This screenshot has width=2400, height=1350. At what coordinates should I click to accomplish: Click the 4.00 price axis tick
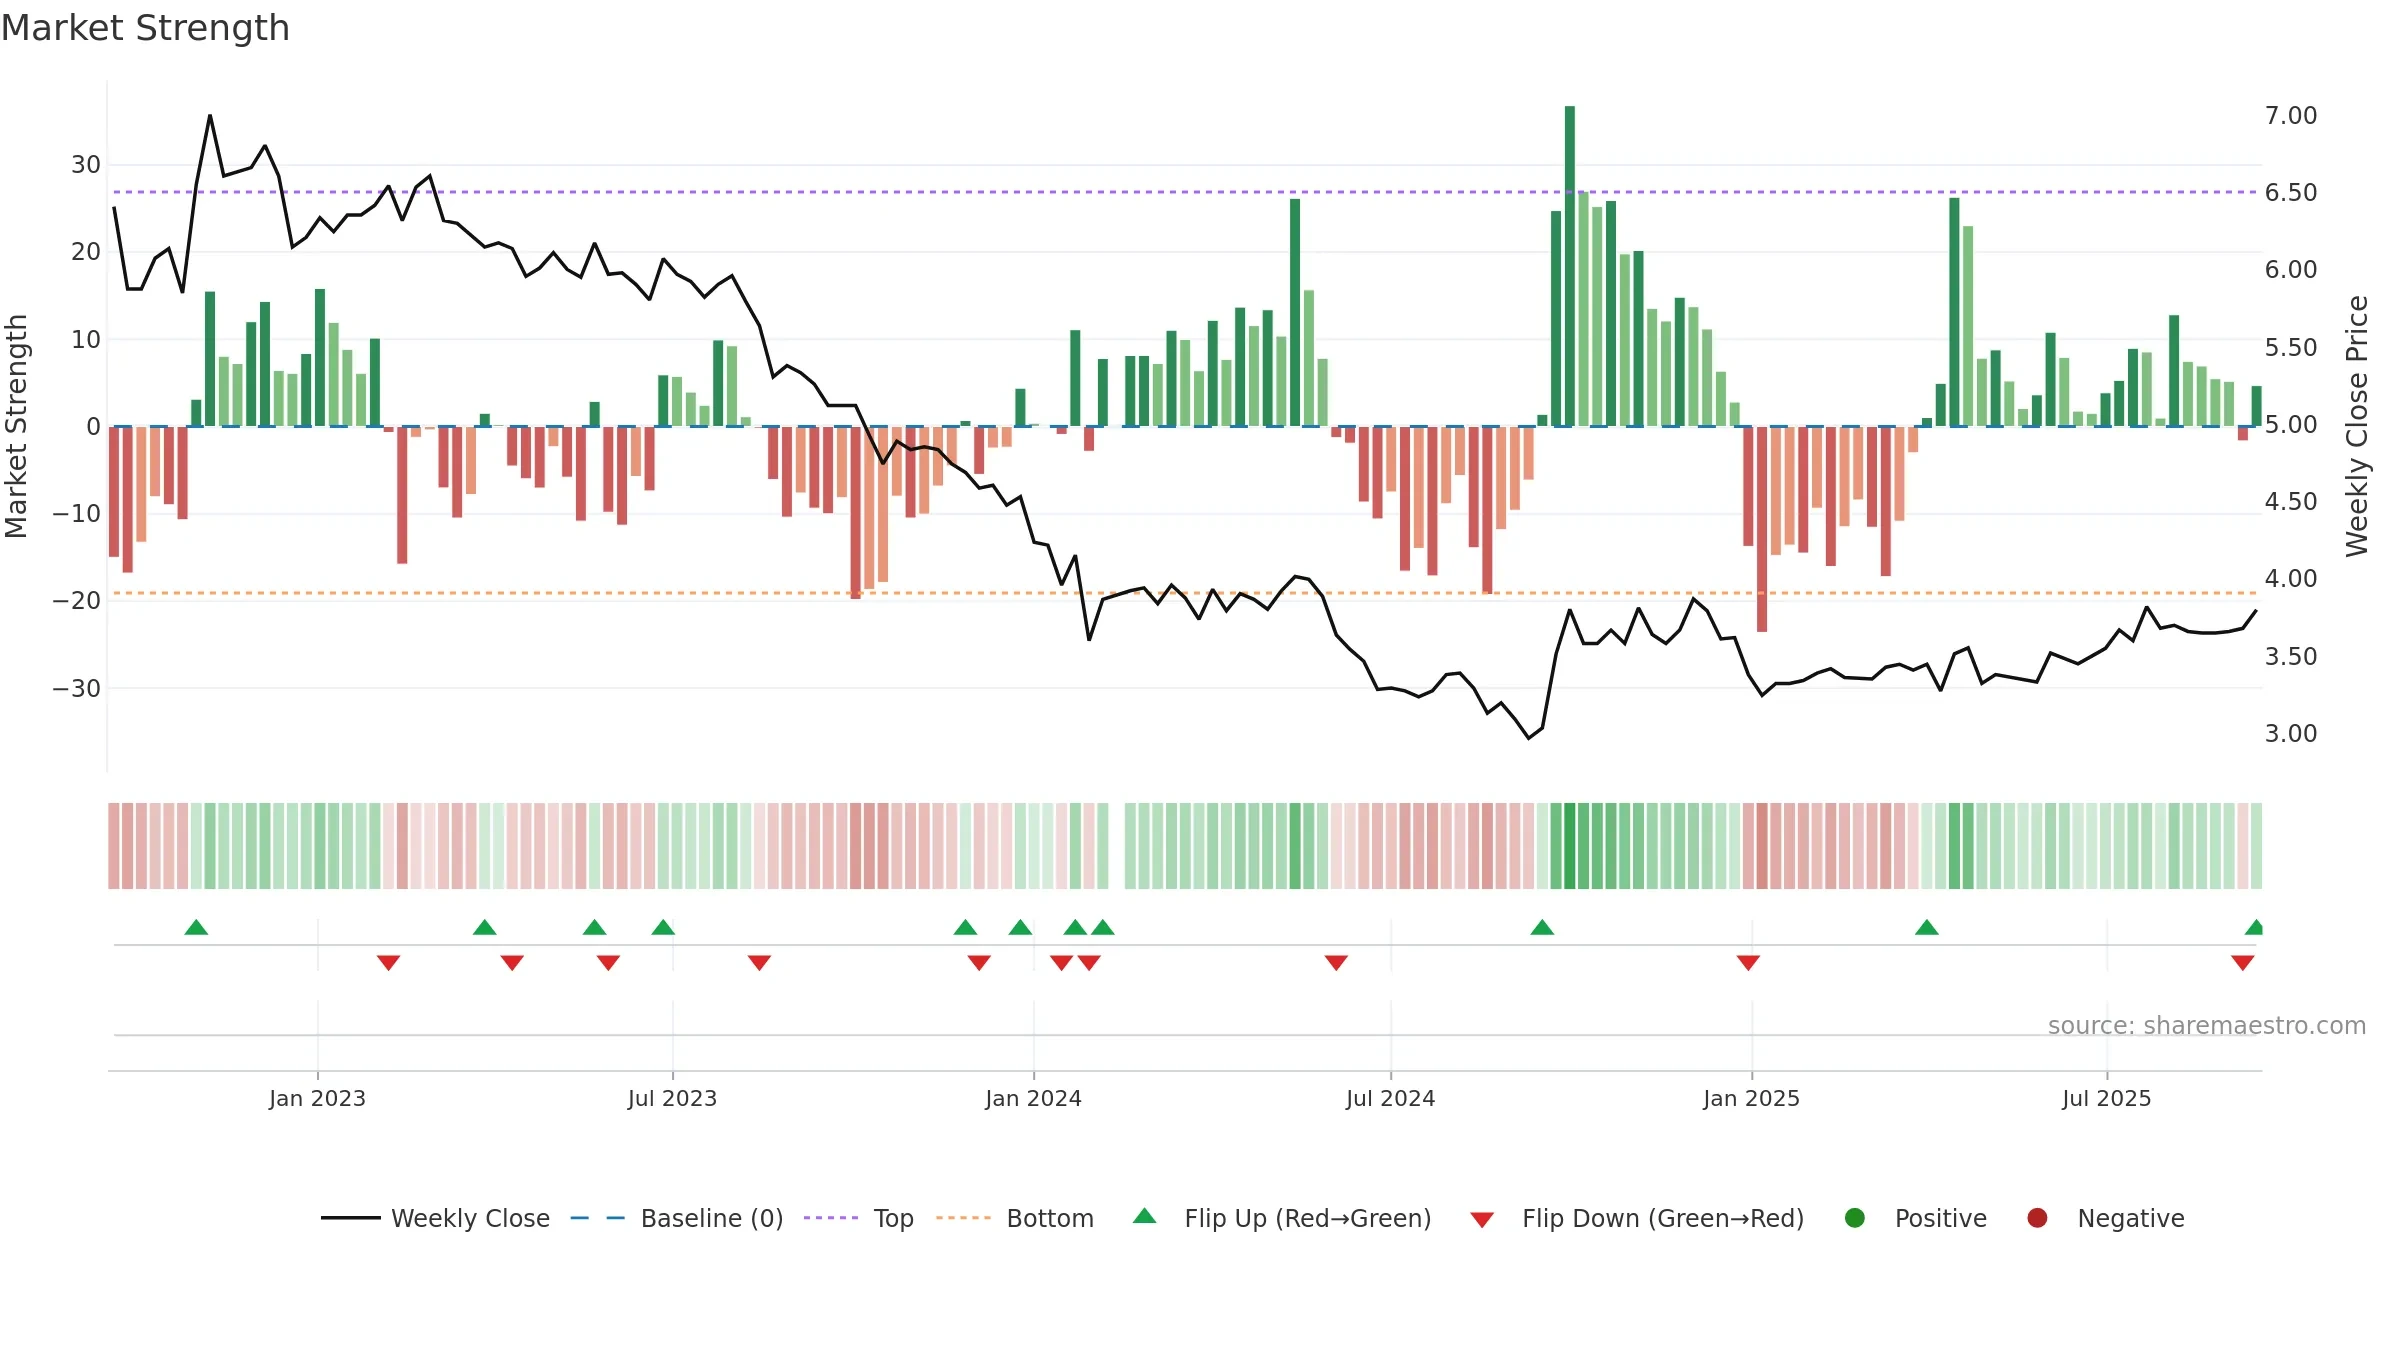pos(2291,578)
